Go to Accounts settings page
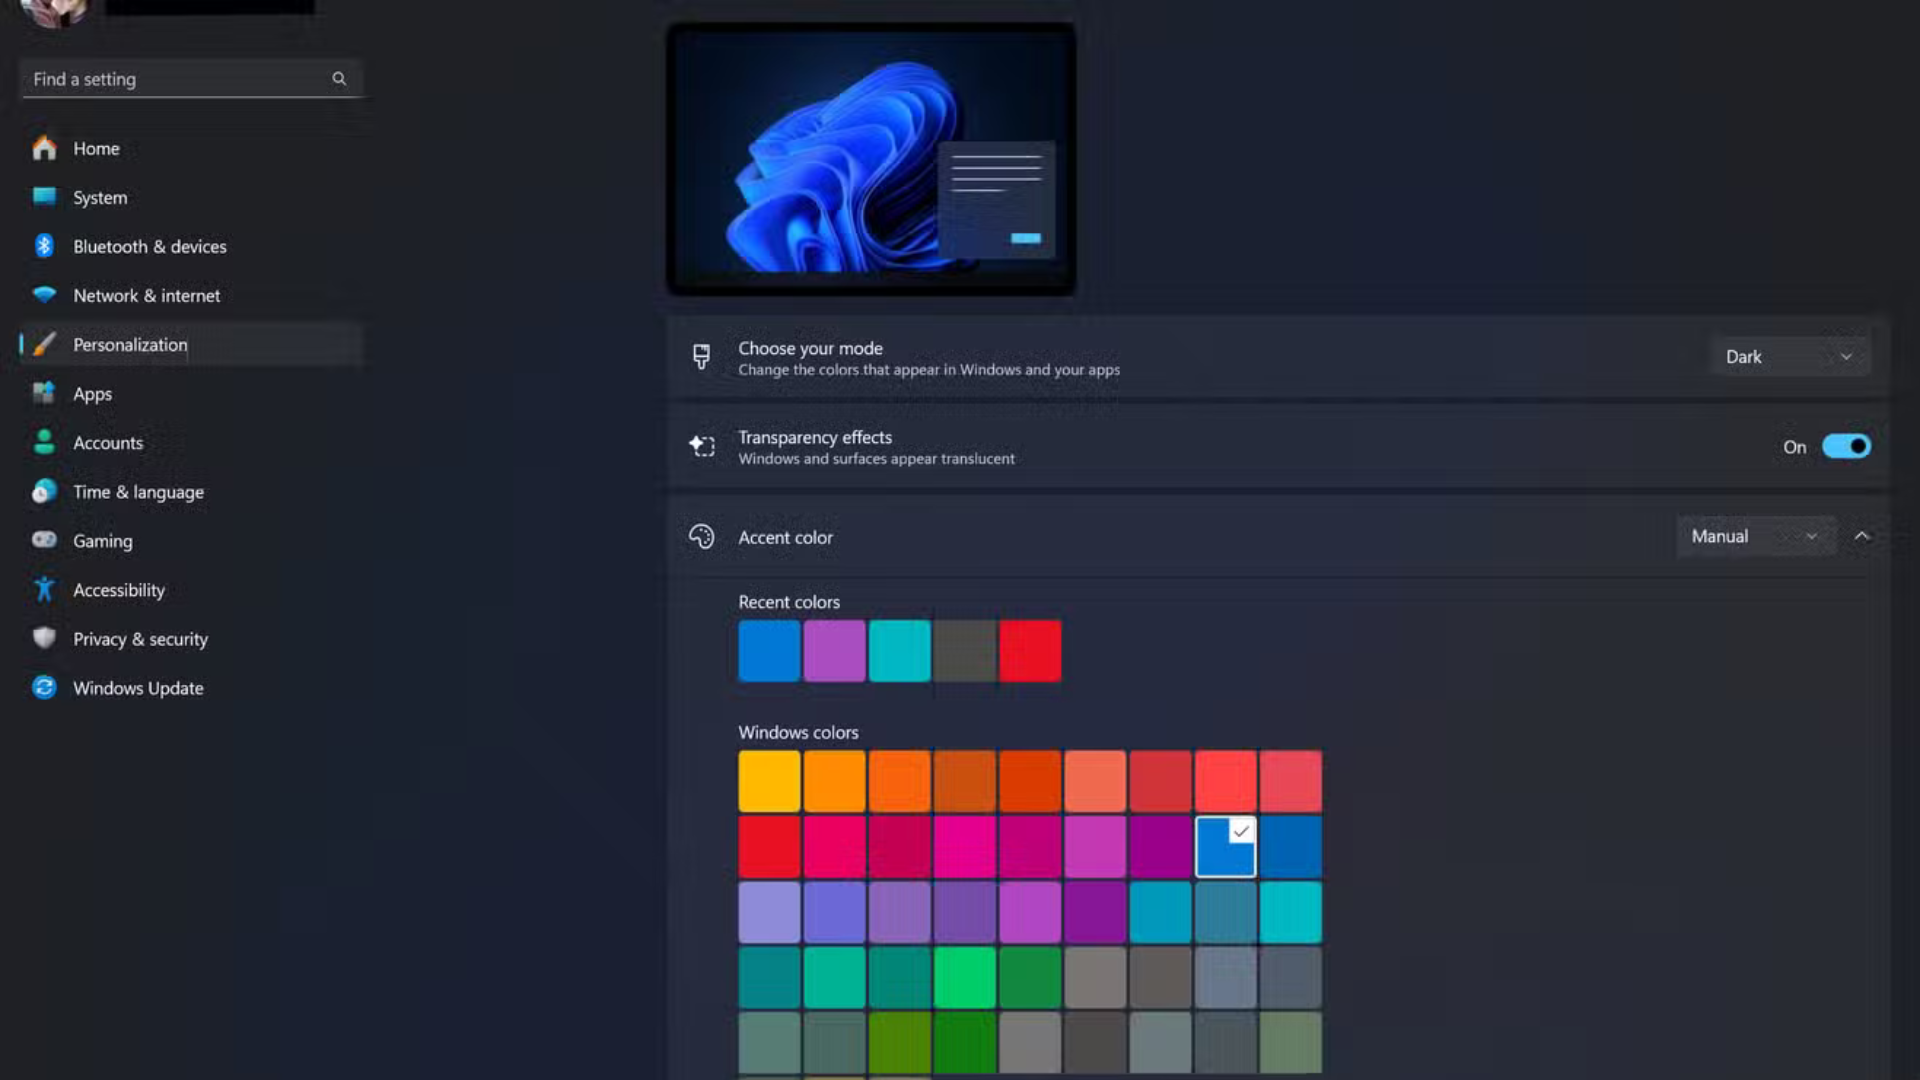1920x1080 pixels. click(x=108, y=443)
